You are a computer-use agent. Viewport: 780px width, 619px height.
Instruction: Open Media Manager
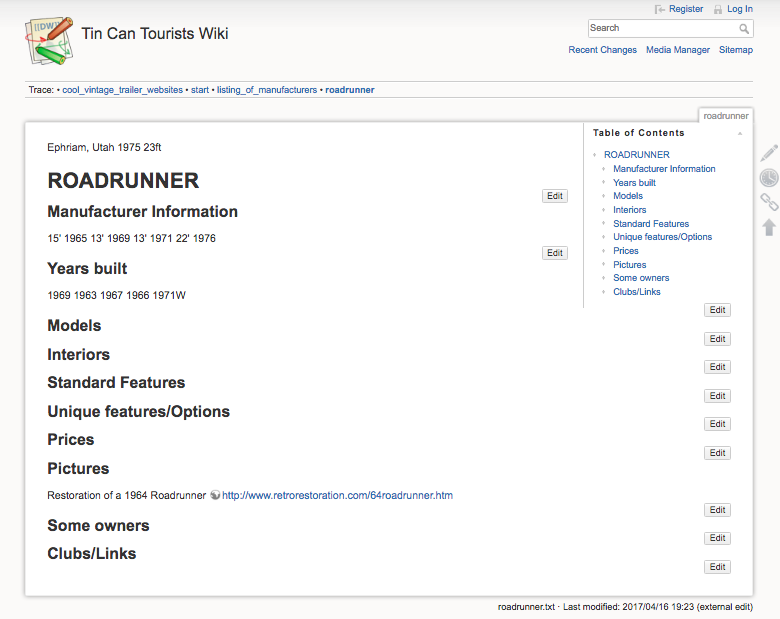(678, 50)
